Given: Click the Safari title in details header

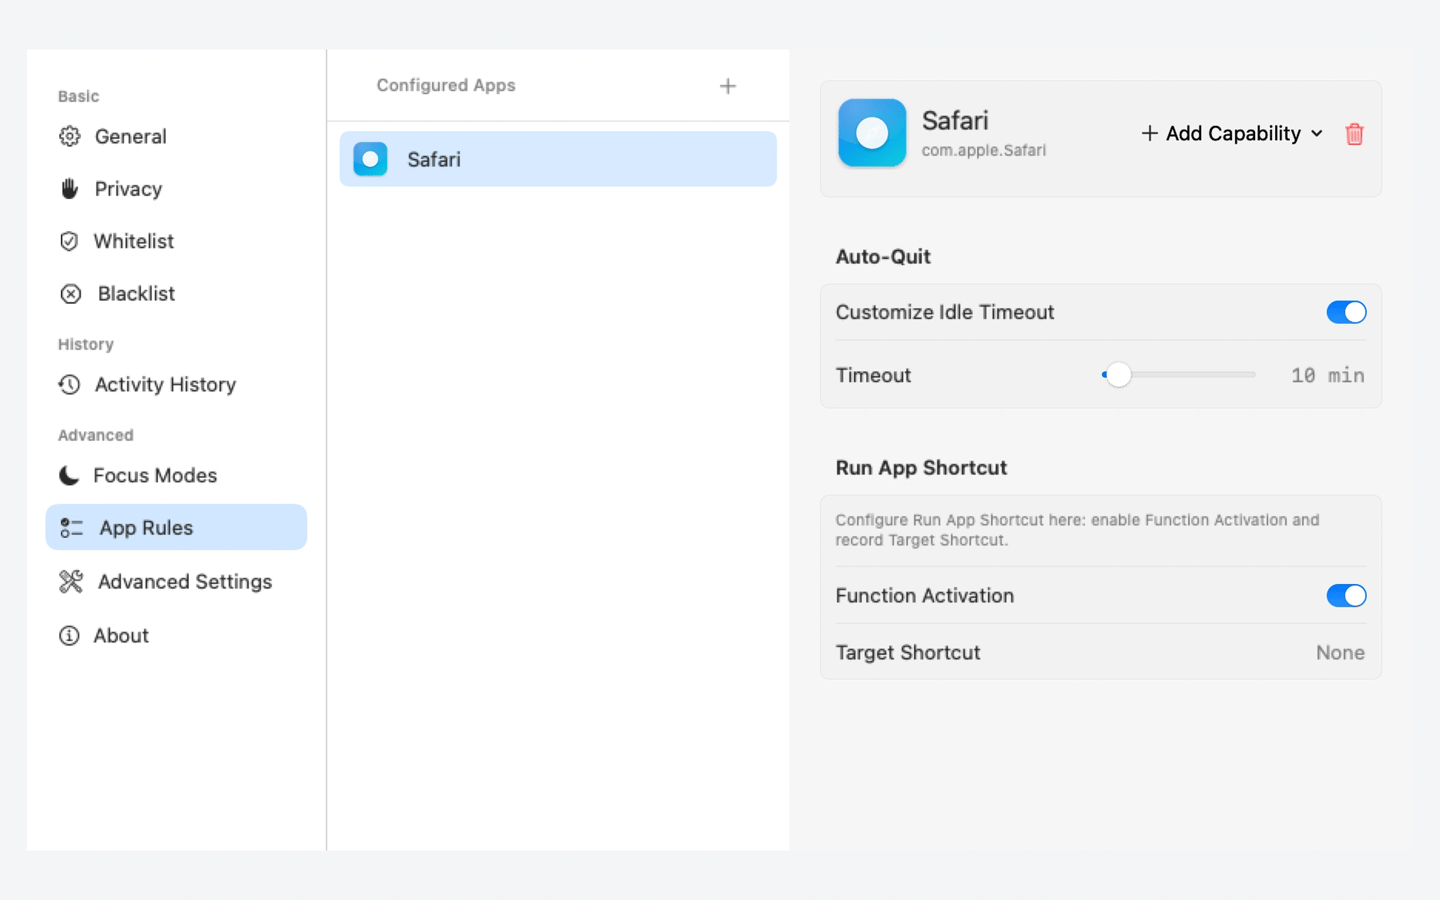Looking at the screenshot, I should [x=955, y=121].
